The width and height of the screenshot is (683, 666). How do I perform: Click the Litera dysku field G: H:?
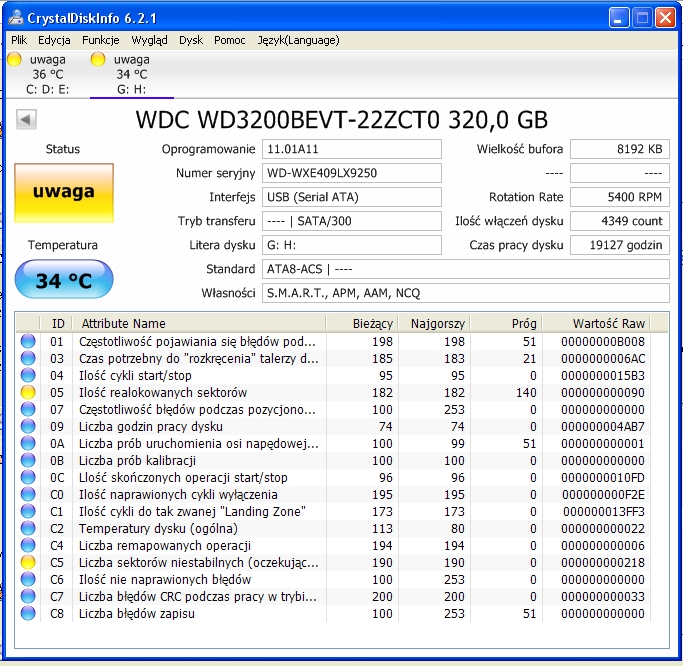352,245
